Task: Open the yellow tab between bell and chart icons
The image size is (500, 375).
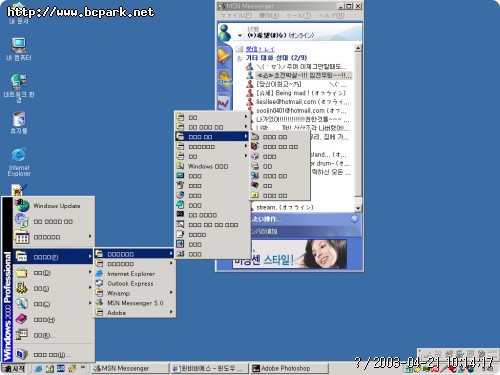Action: point(224,79)
